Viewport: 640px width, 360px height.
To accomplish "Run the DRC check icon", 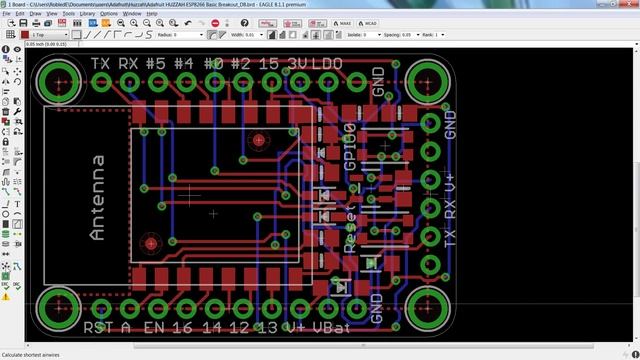I will 16,286.
